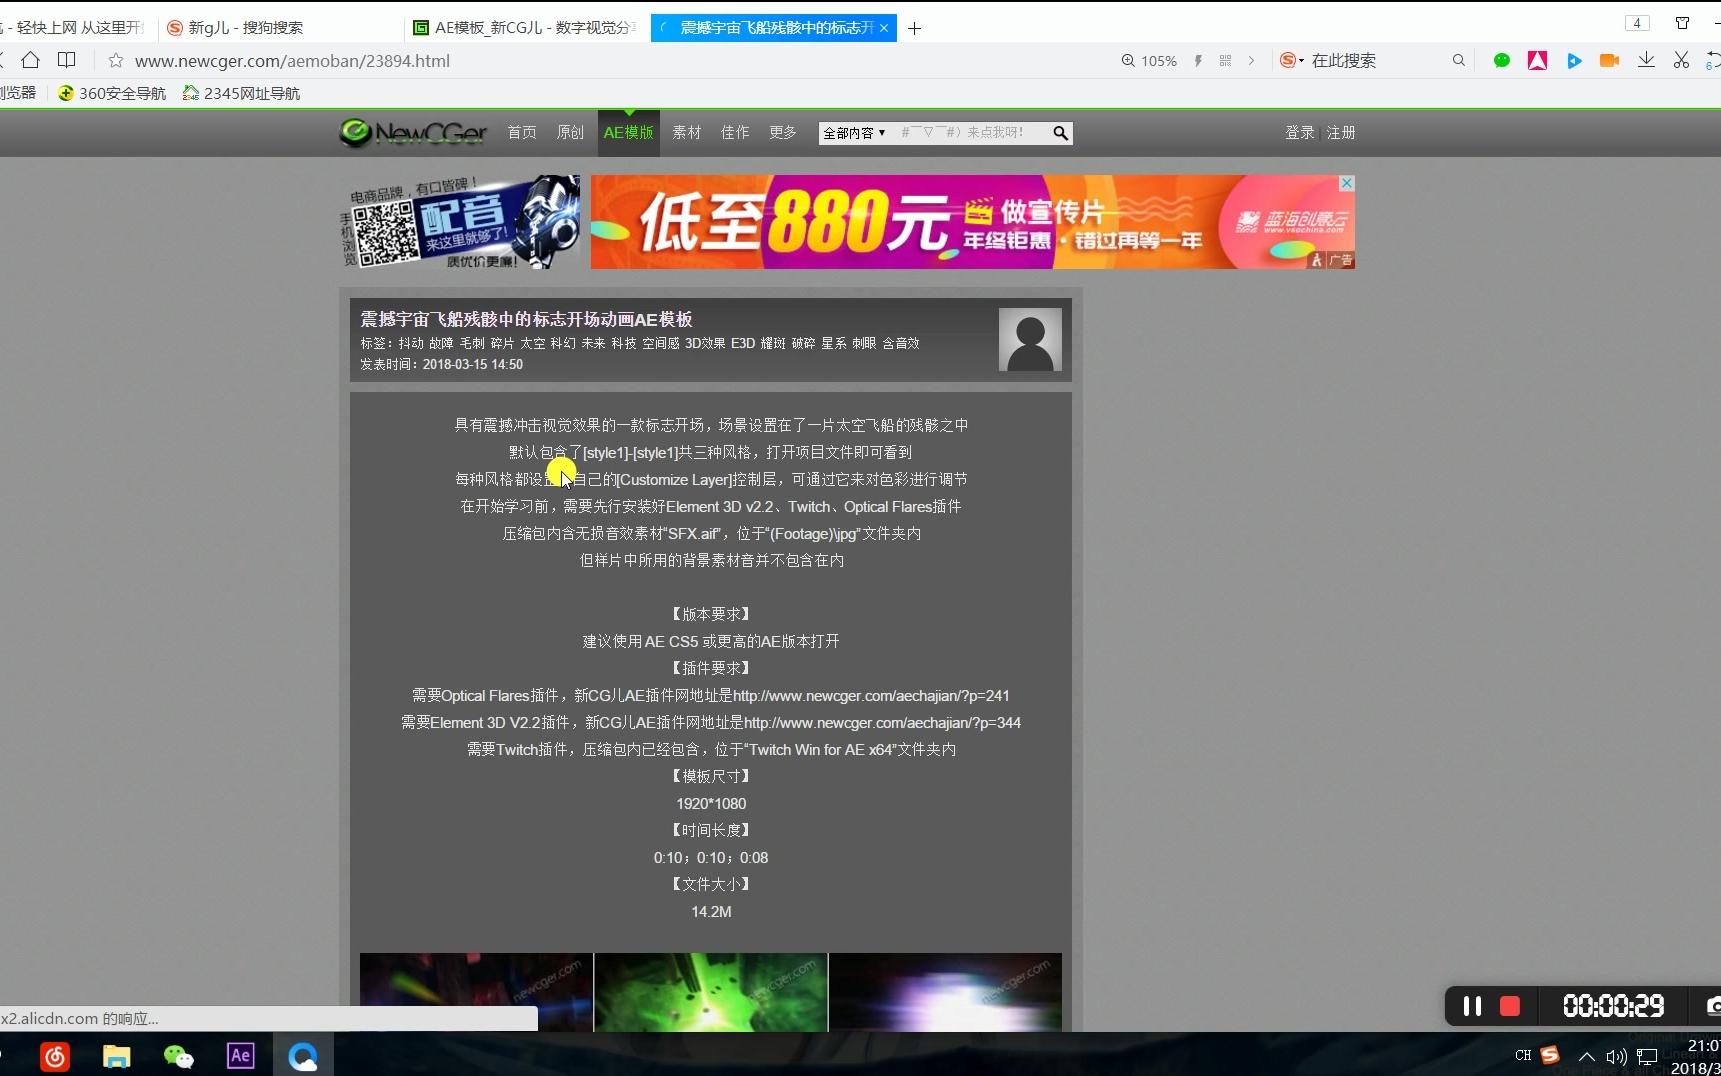Click the 登录 login link
Image resolution: width=1721 pixels, height=1076 pixels.
pos(1300,132)
